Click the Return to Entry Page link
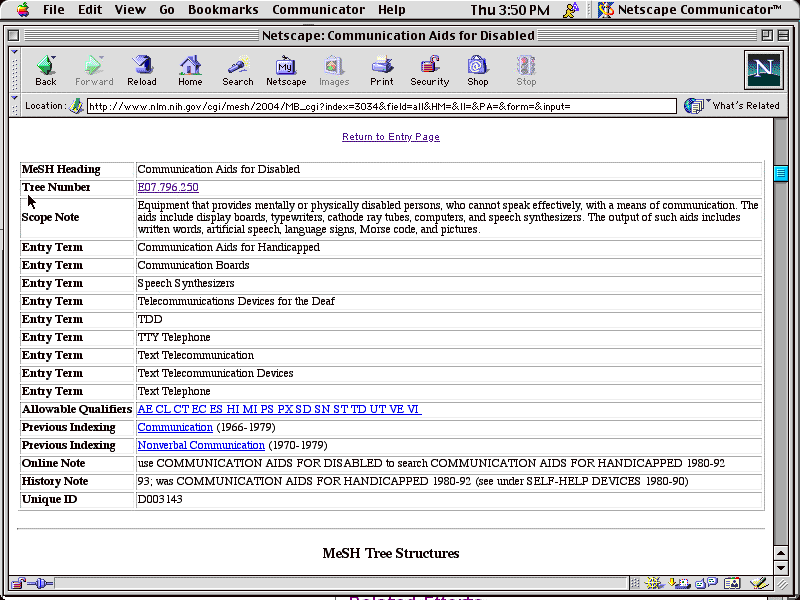The height and width of the screenshot is (600, 800). pyautogui.click(x=391, y=137)
